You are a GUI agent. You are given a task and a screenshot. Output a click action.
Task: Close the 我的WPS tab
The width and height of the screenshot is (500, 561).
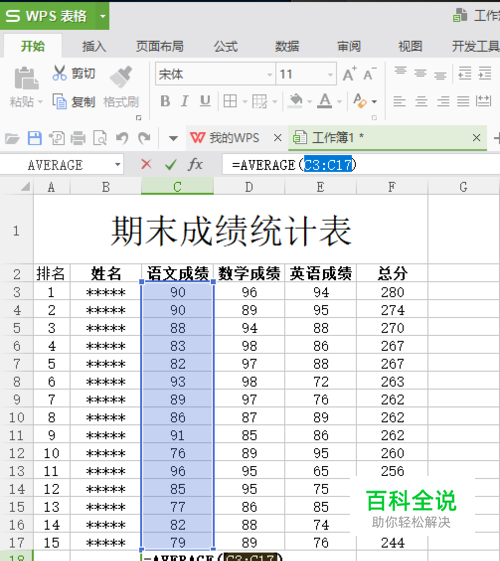pos(278,138)
